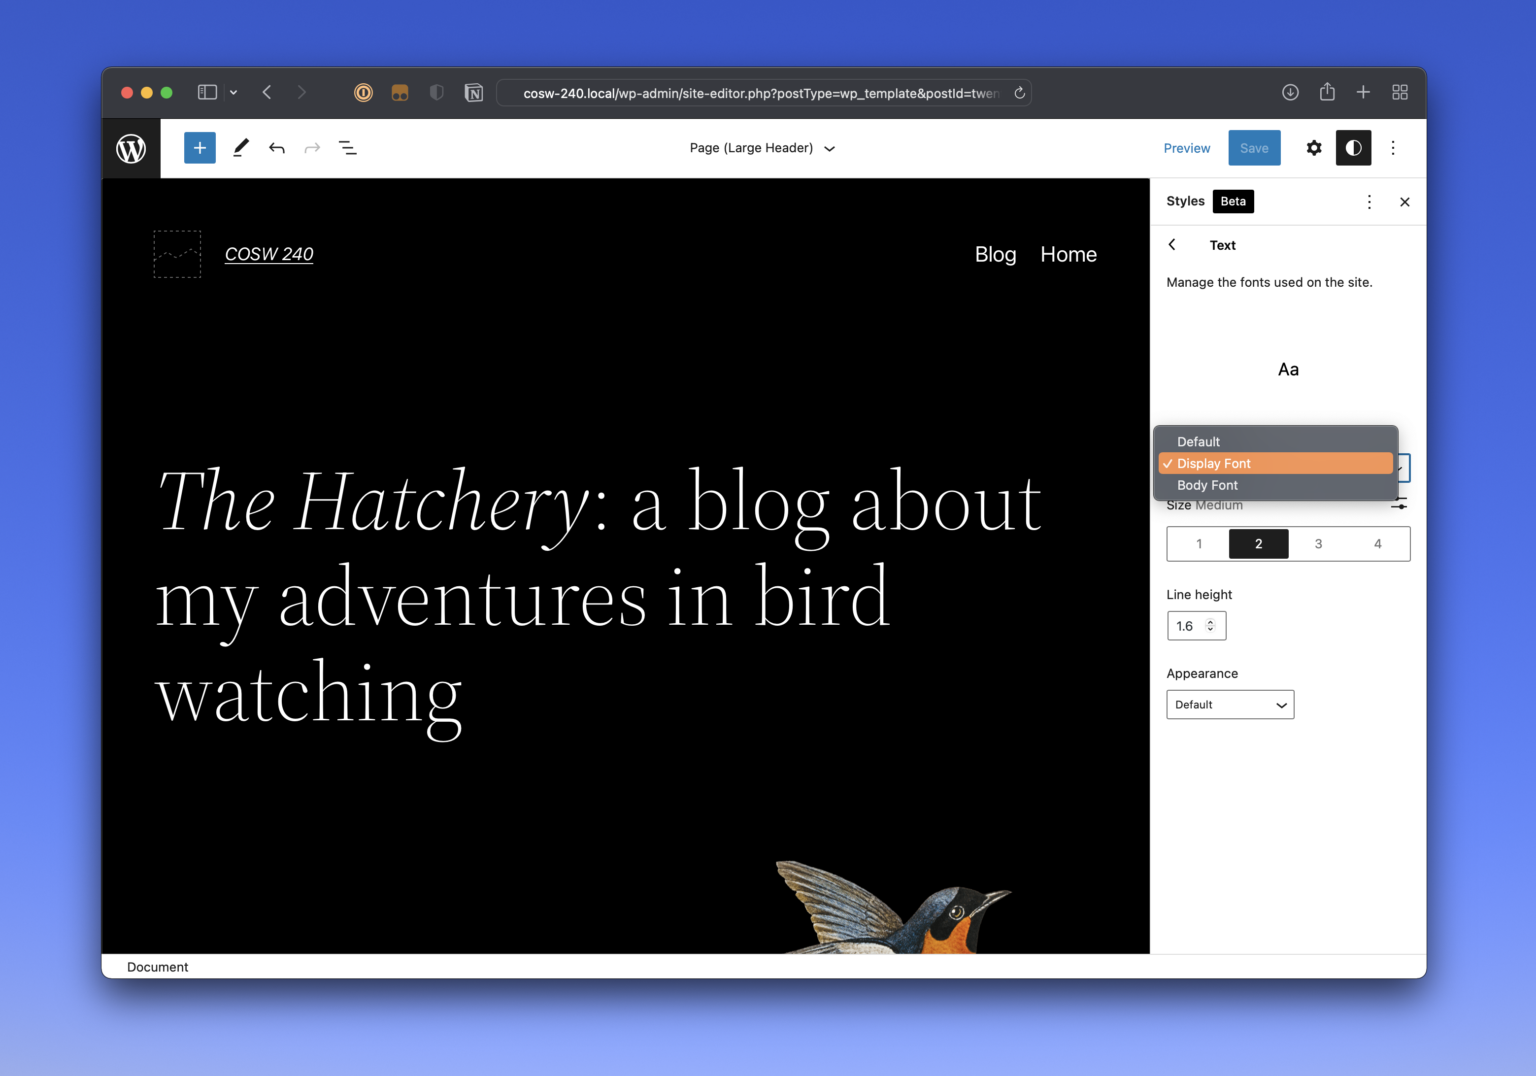This screenshot has height=1076, width=1536.
Task: Open the editor Options three-dot menu
Action: click(1393, 148)
